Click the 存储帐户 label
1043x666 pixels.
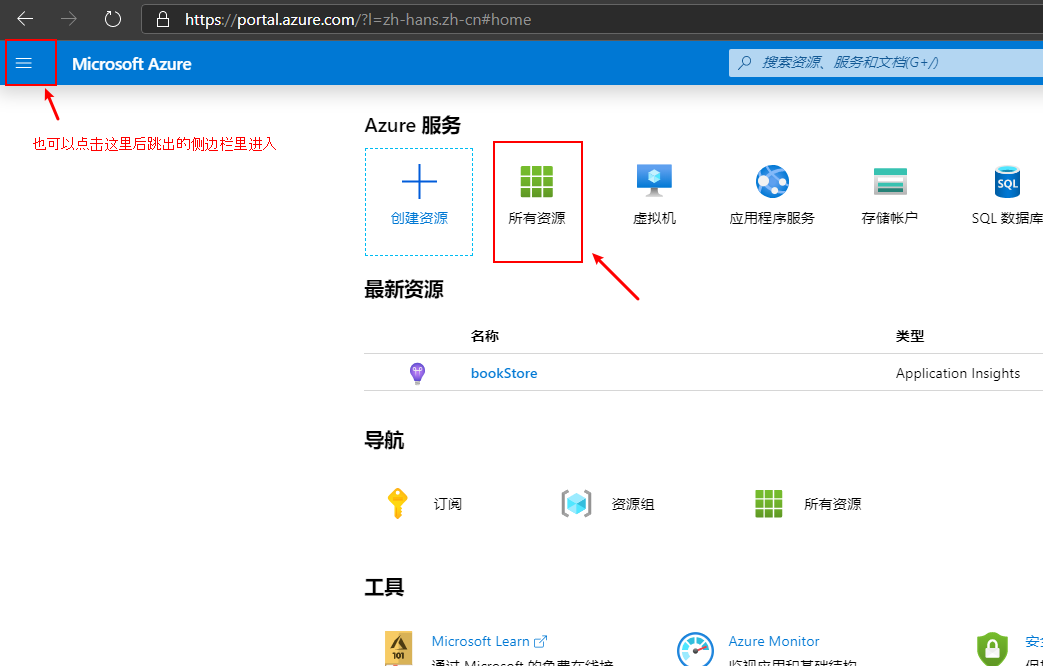click(x=890, y=218)
